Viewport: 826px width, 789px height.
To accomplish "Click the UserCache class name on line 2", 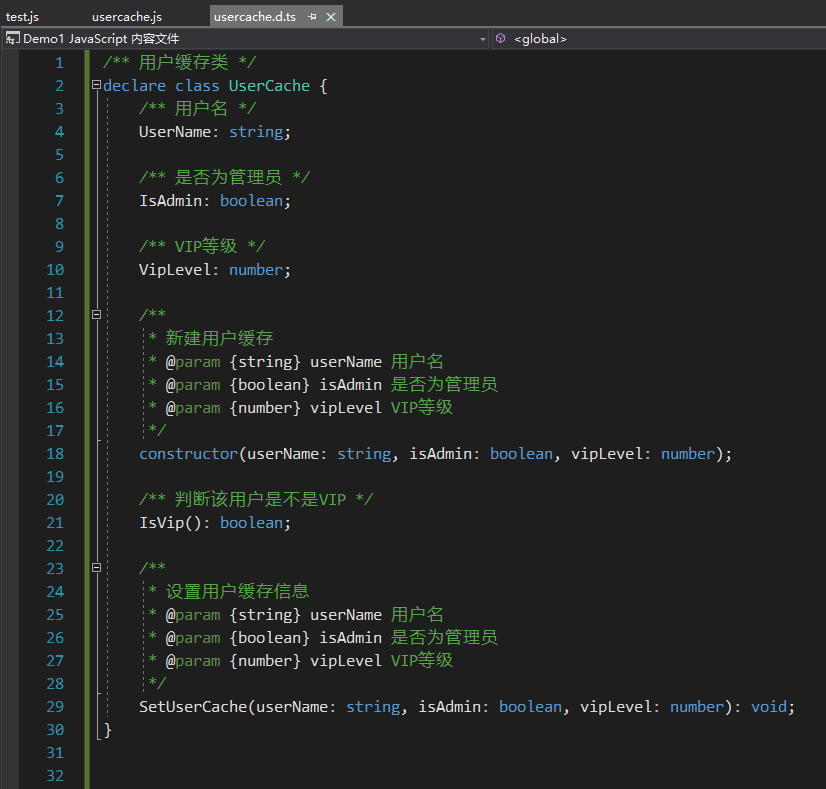I will pos(269,86).
